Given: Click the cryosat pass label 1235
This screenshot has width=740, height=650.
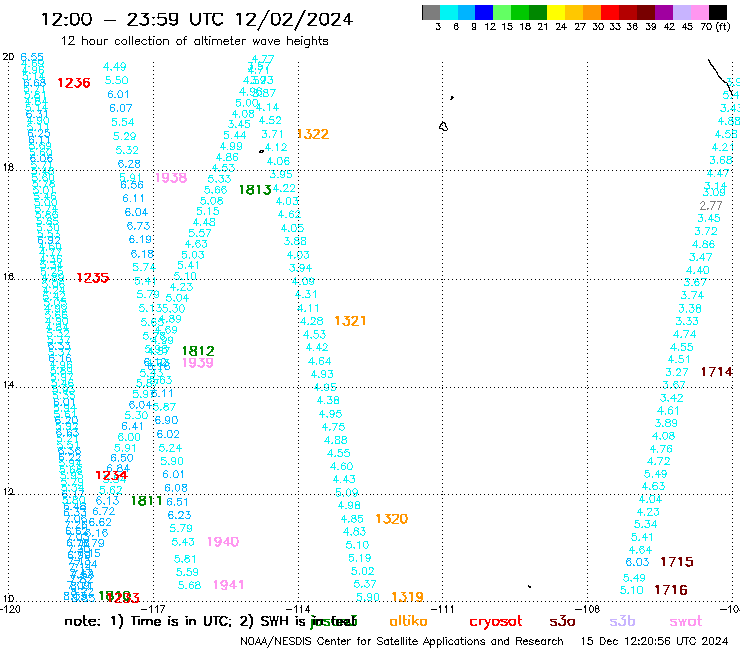Looking at the screenshot, I should point(92,278).
